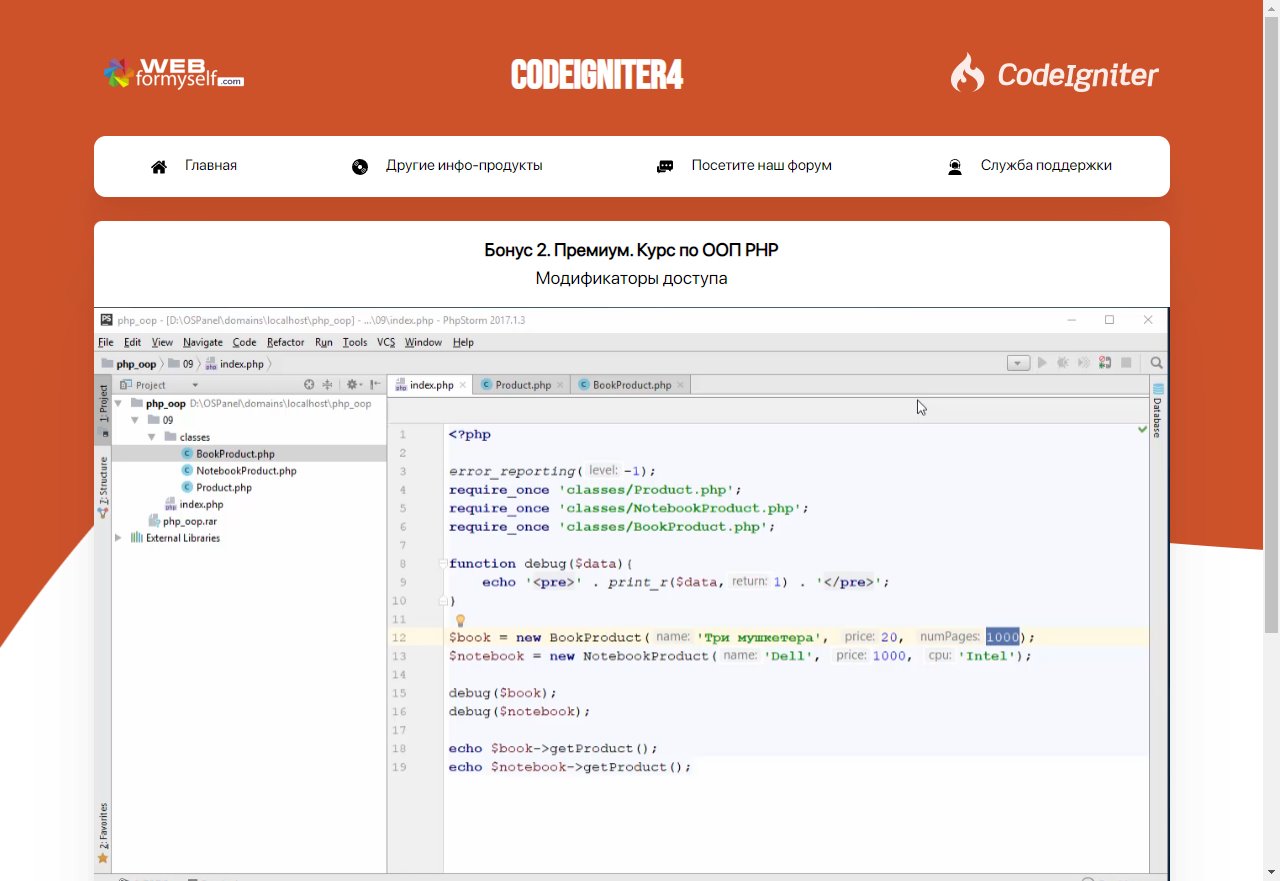This screenshot has width=1280, height=881.
Task: Select php_oop.rar in project tree
Action: tap(189, 521)
